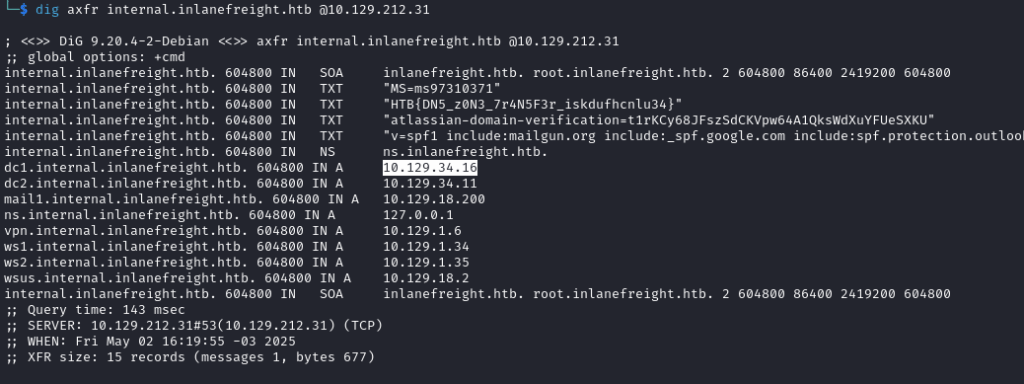
Task: Click ws1 address 10.129.1.34
Action: [x=426, y=247]
